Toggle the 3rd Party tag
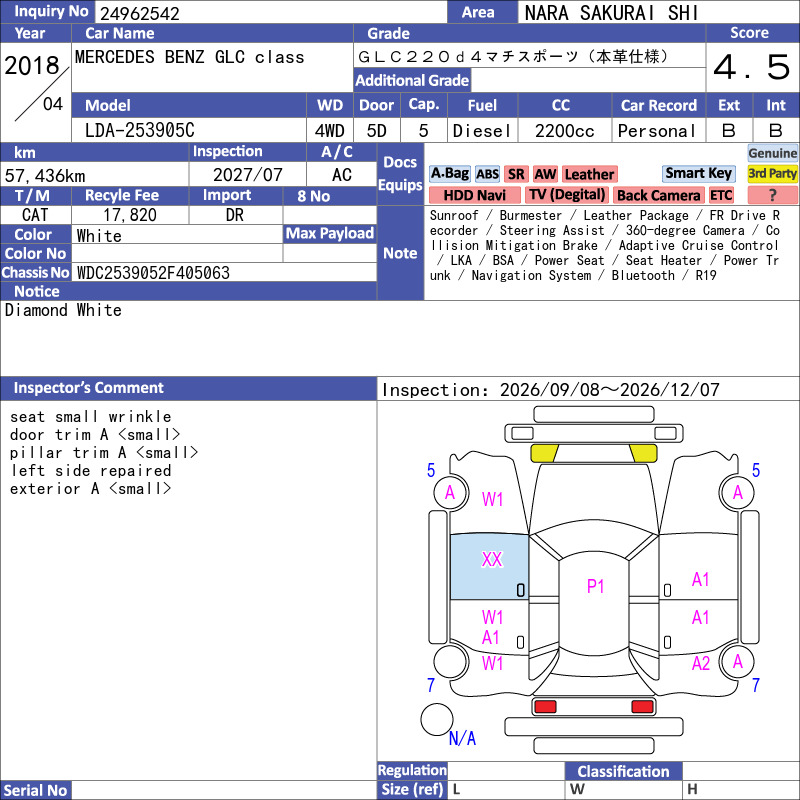Screen dimensions: 800x800 coord(772,173)
